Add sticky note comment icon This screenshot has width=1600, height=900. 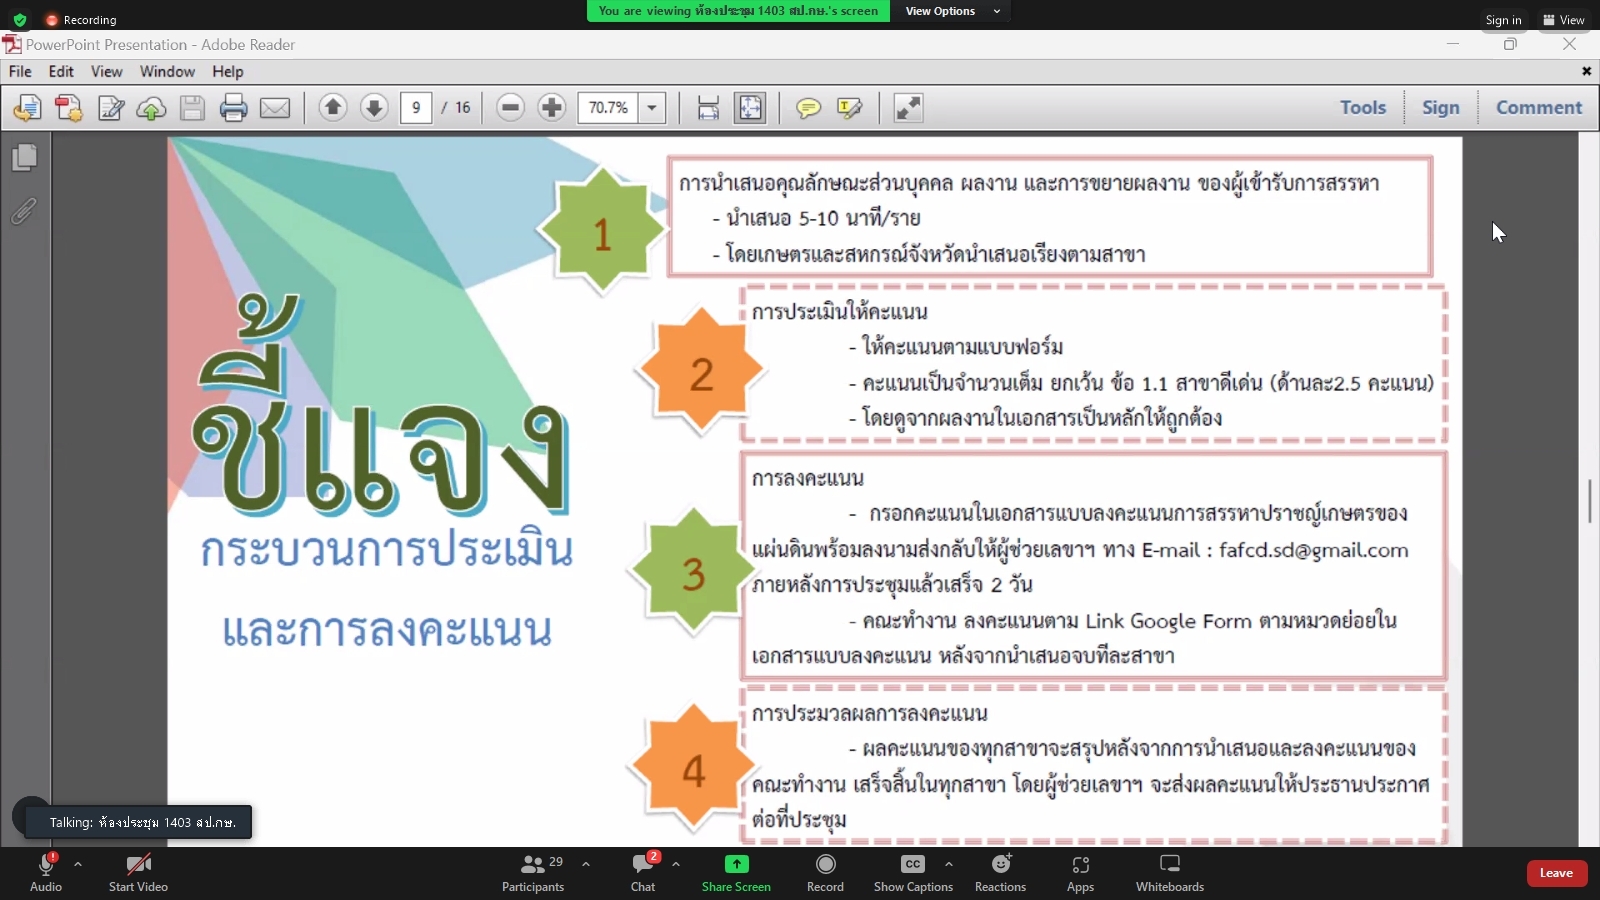[x=808, y=108]
